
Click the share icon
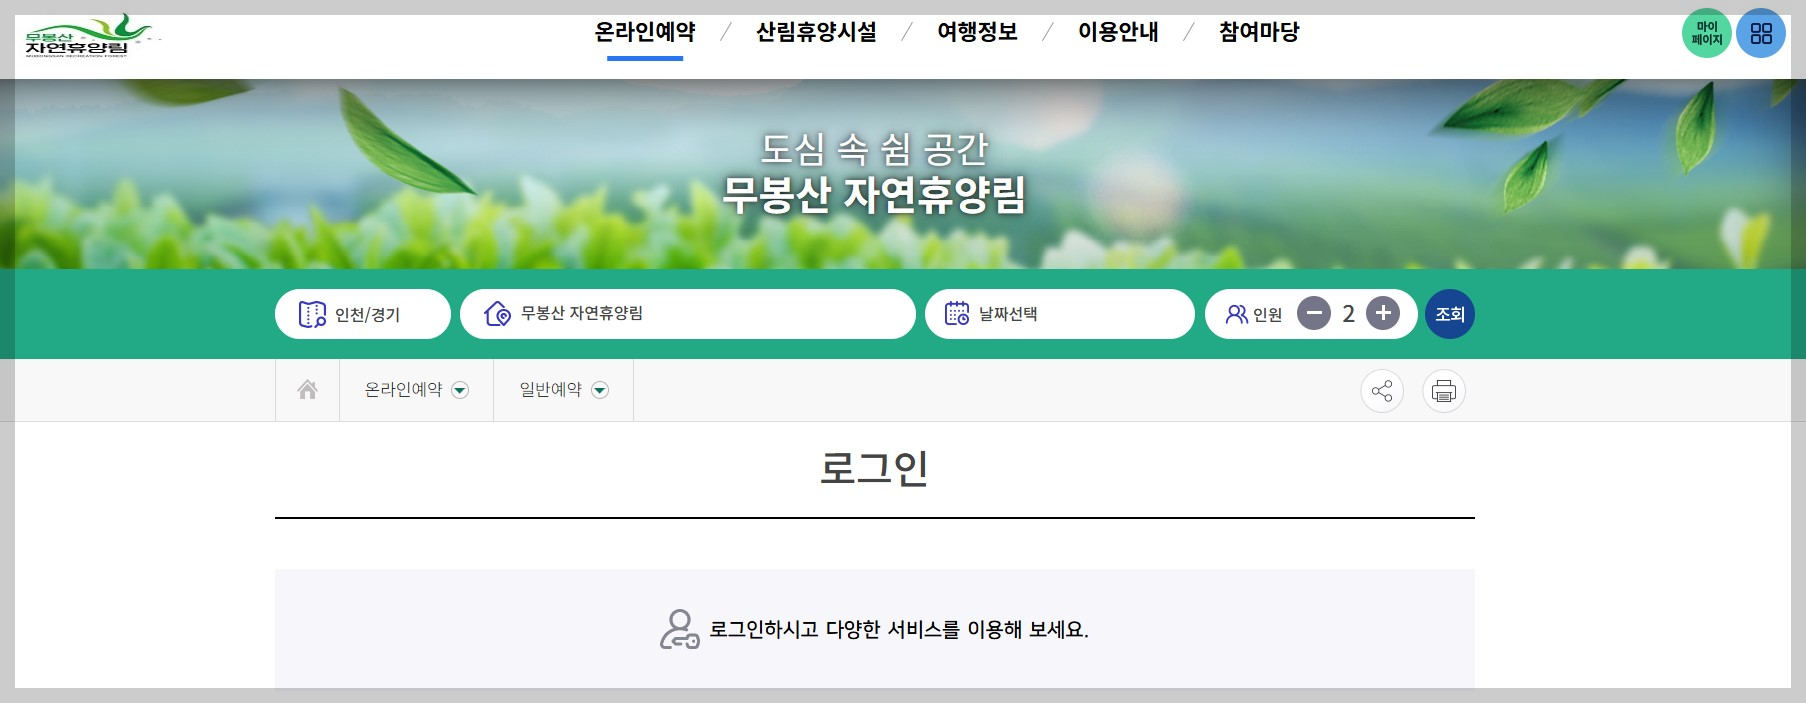point(1382,391)
